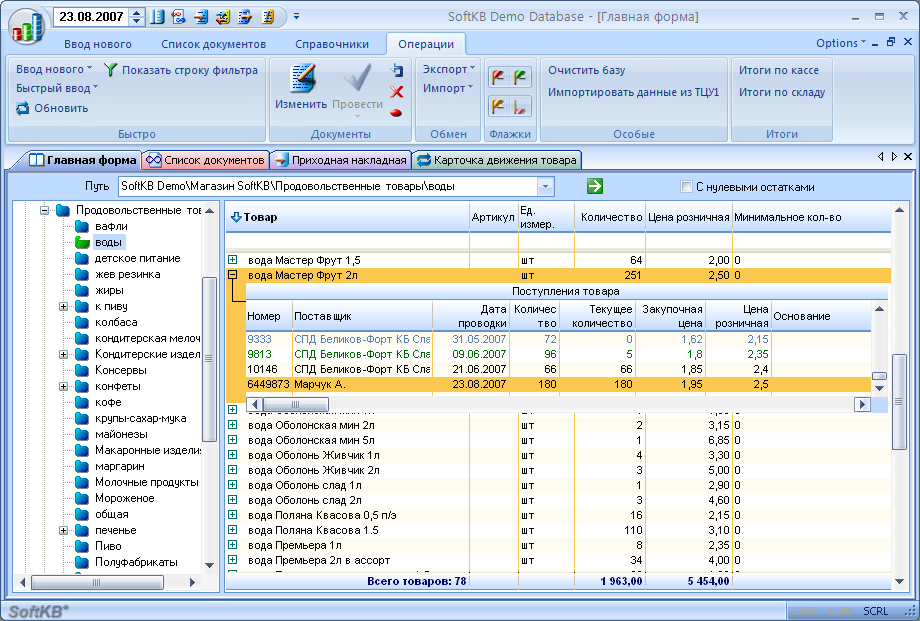Expand the вода Оболонская мин 2л row
This screenshot has width=920, height=621.
233,424
